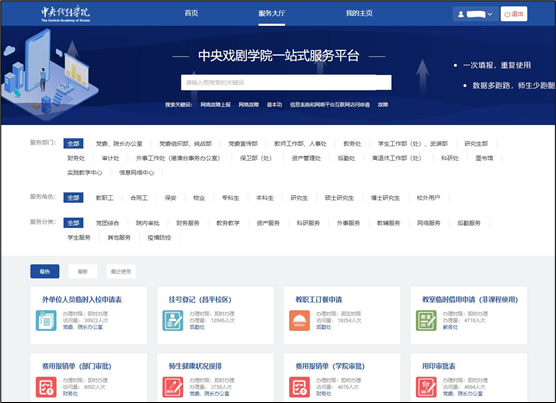Open the 教室临时借用申请 green icon
This screenshot has height=403, width=556.
(x=426, y=320)
